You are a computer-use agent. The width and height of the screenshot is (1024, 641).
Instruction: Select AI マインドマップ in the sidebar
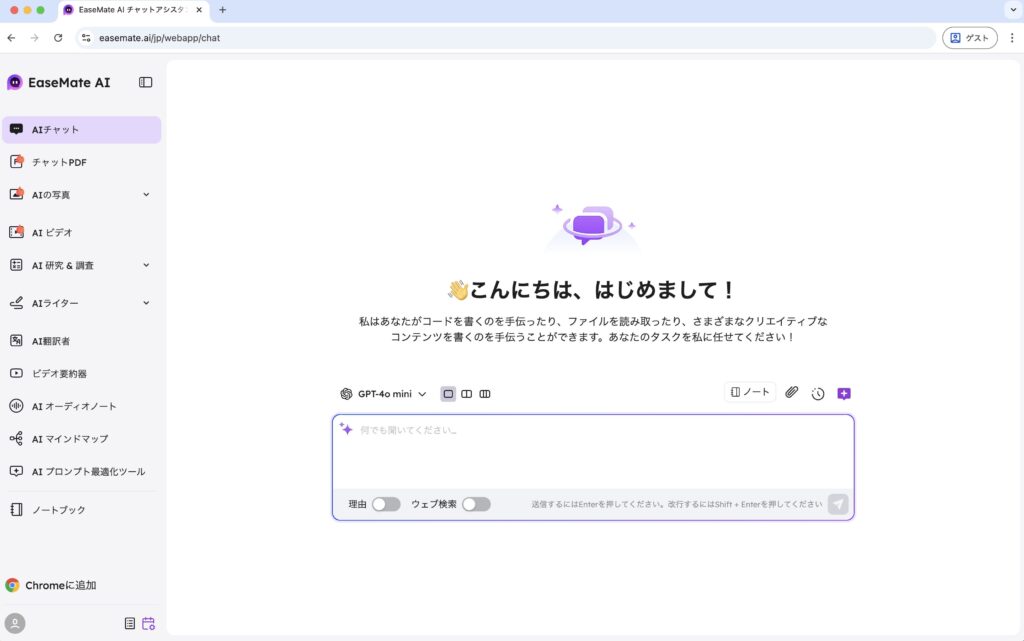coord(69,439)
